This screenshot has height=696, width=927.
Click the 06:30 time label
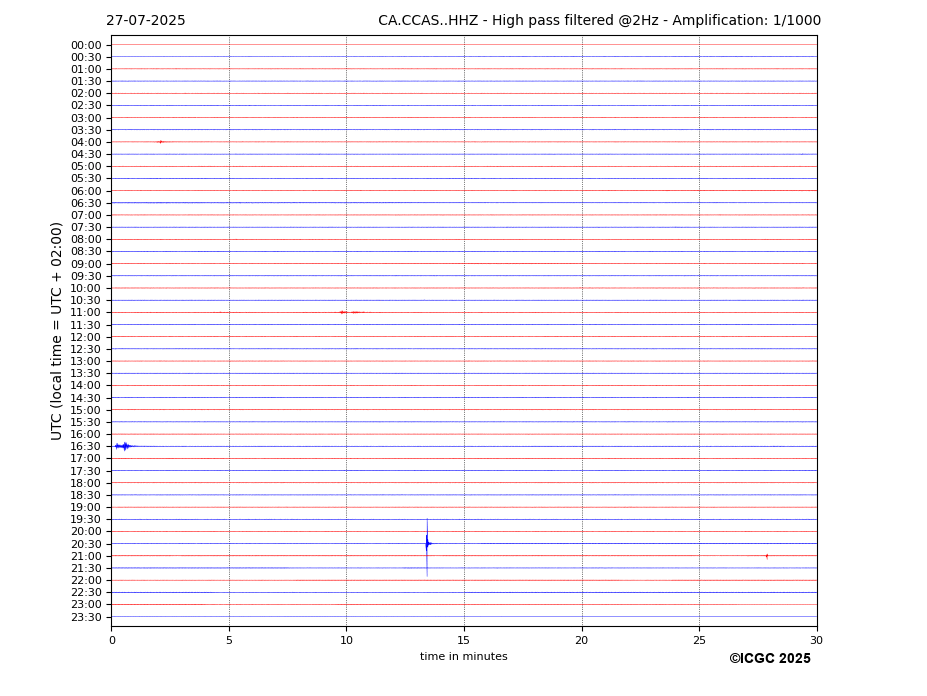pyautogui.click(x=86, y=203)
